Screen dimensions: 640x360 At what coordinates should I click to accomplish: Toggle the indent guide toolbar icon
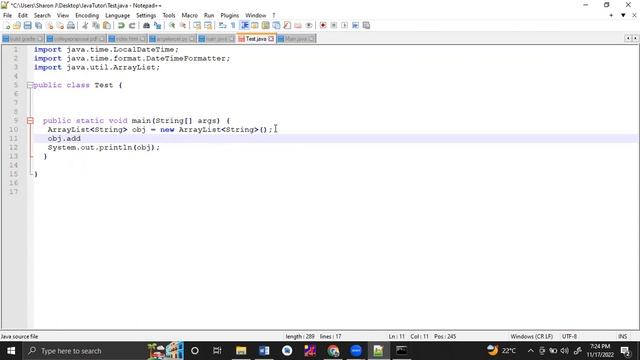point(244,25)
